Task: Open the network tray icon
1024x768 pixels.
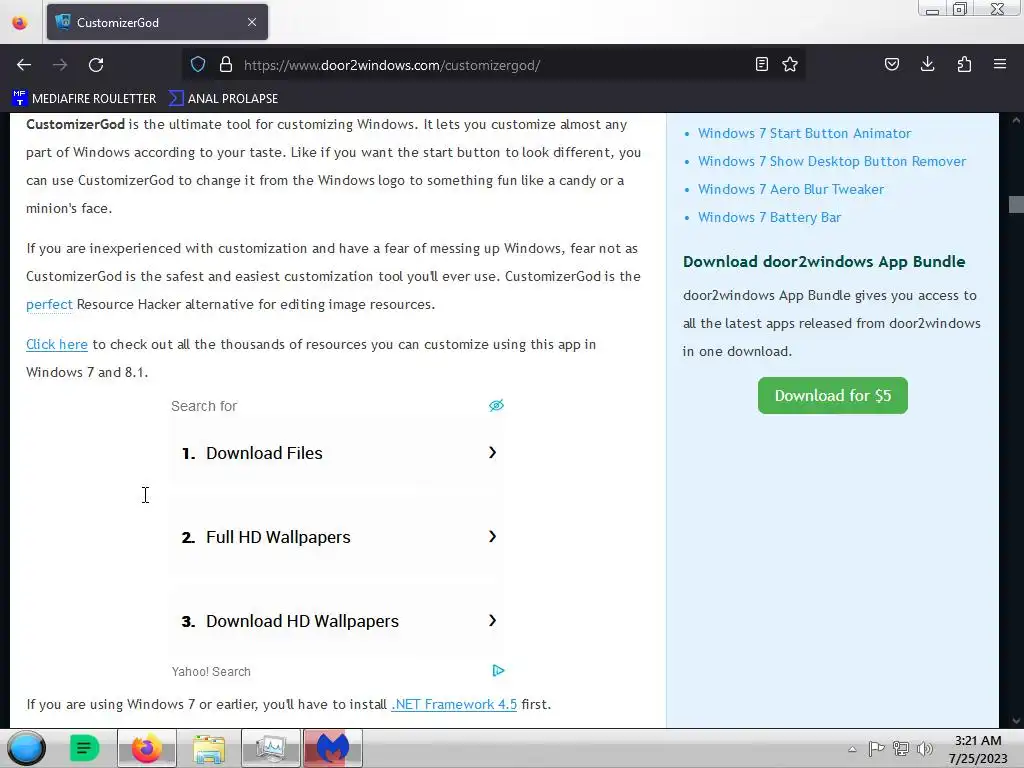Action: pos(901,749)
